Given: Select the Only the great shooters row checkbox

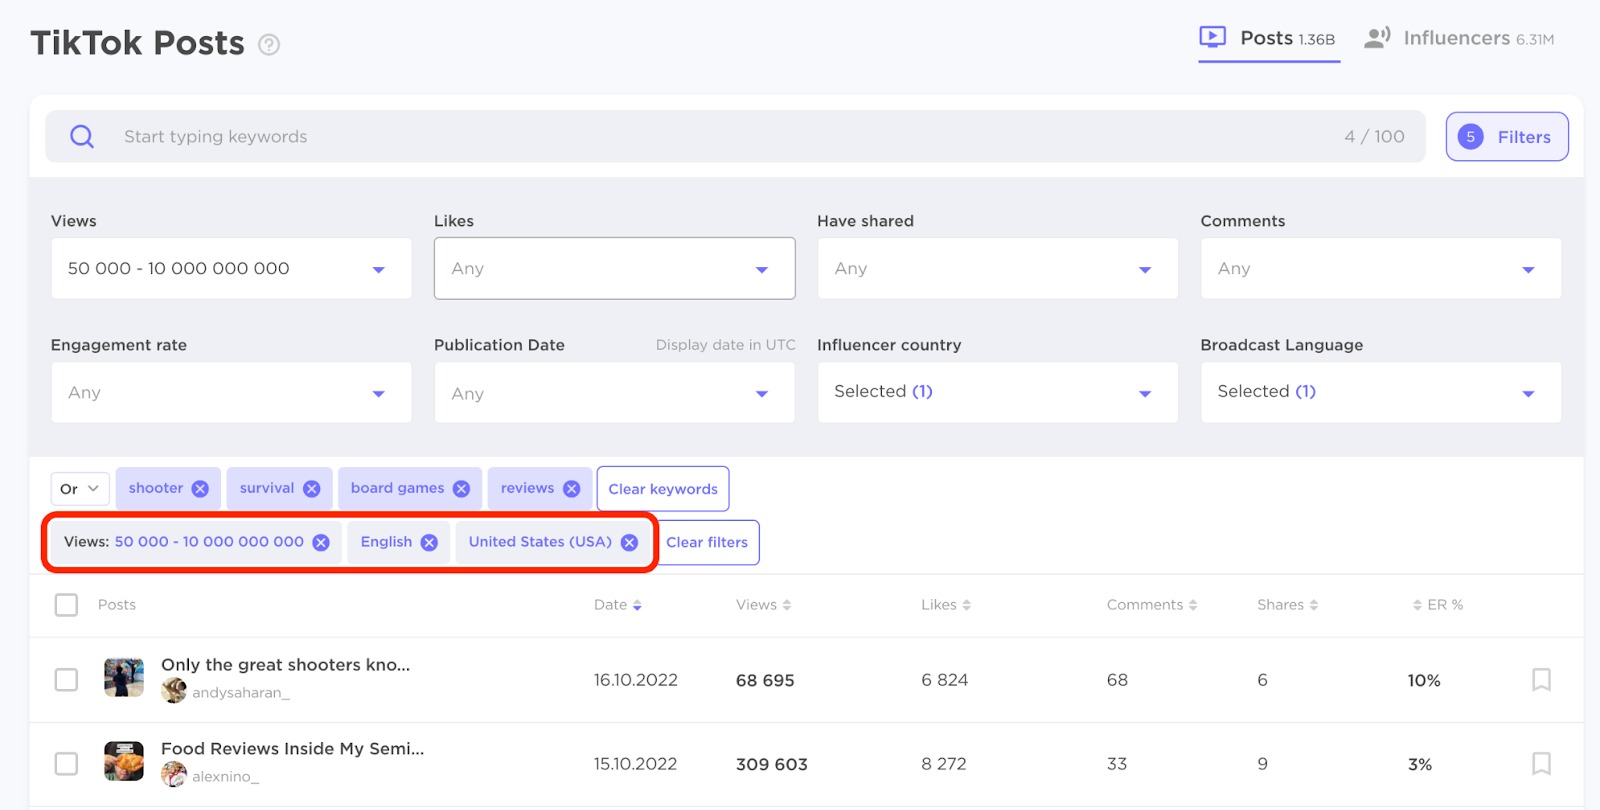Looking at the screenshot, I should pos(66,680).
